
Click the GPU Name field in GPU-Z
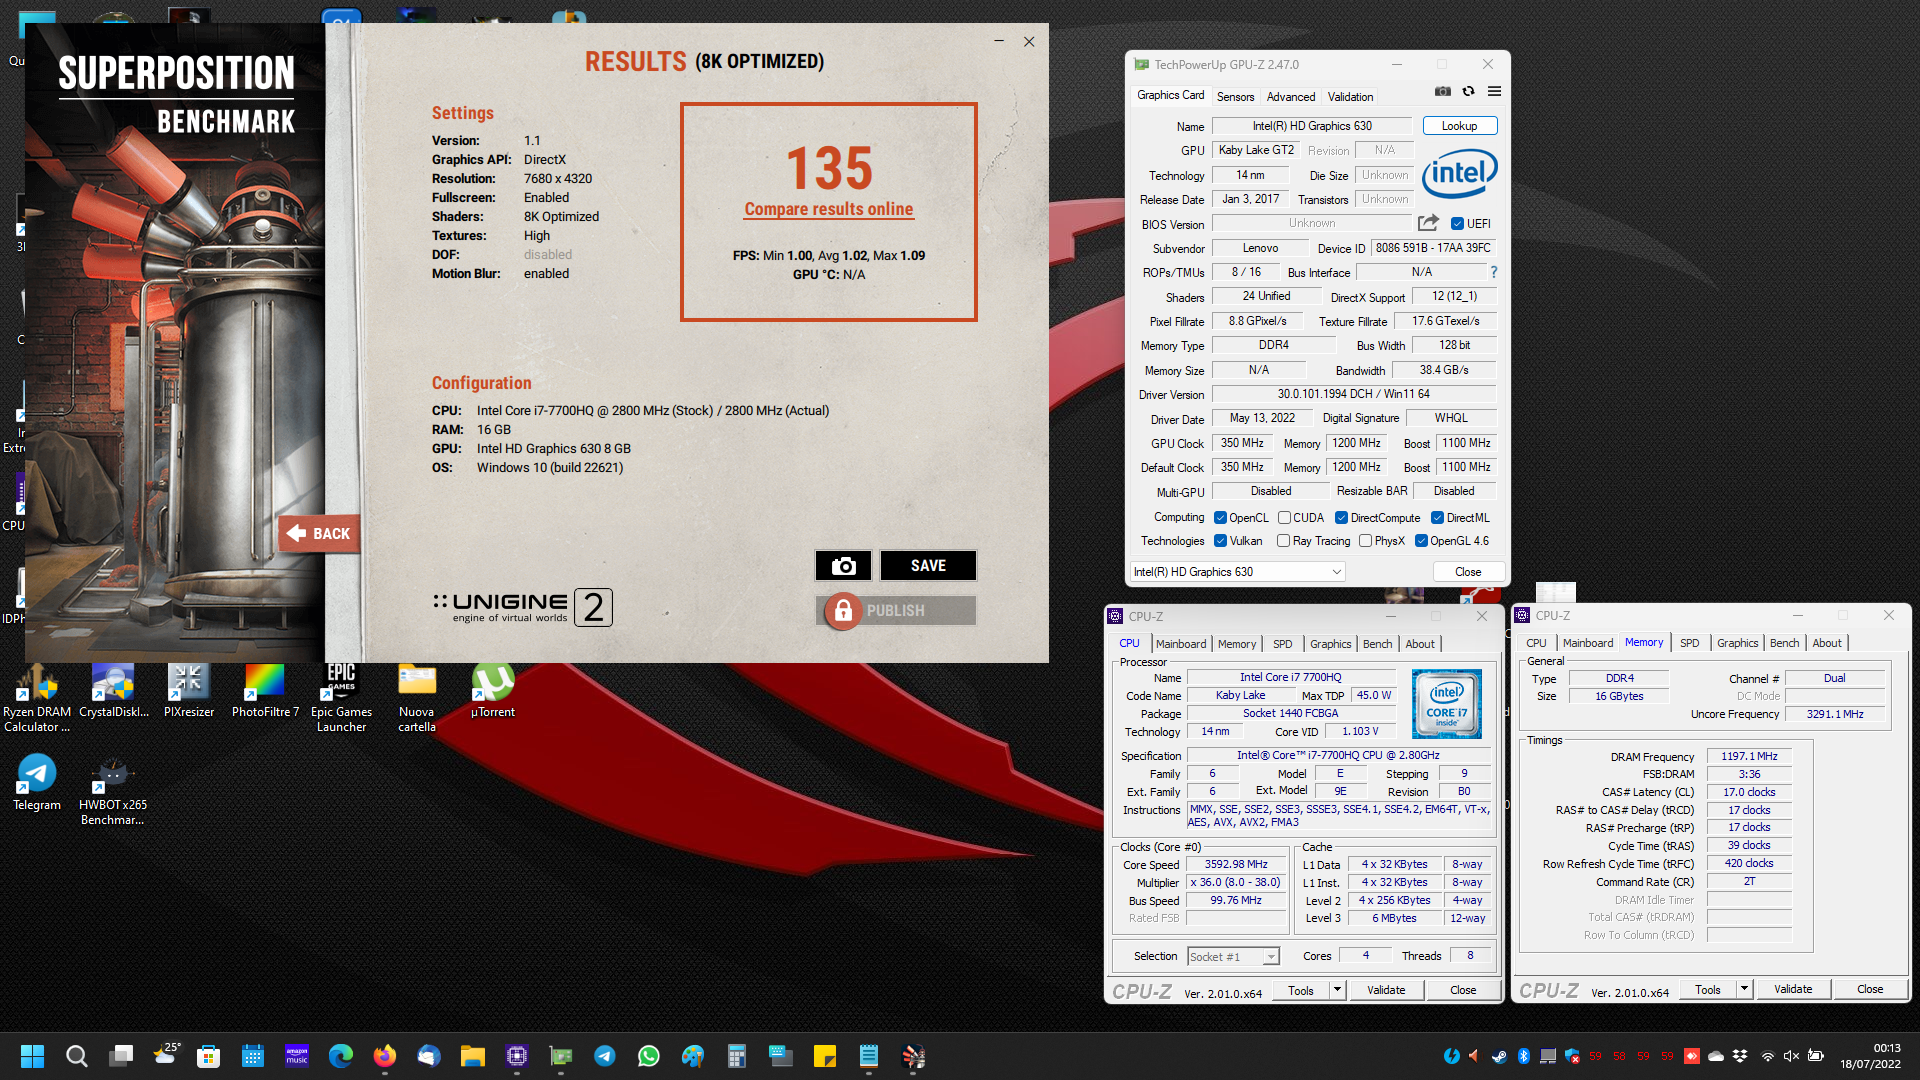[1311, 126]
